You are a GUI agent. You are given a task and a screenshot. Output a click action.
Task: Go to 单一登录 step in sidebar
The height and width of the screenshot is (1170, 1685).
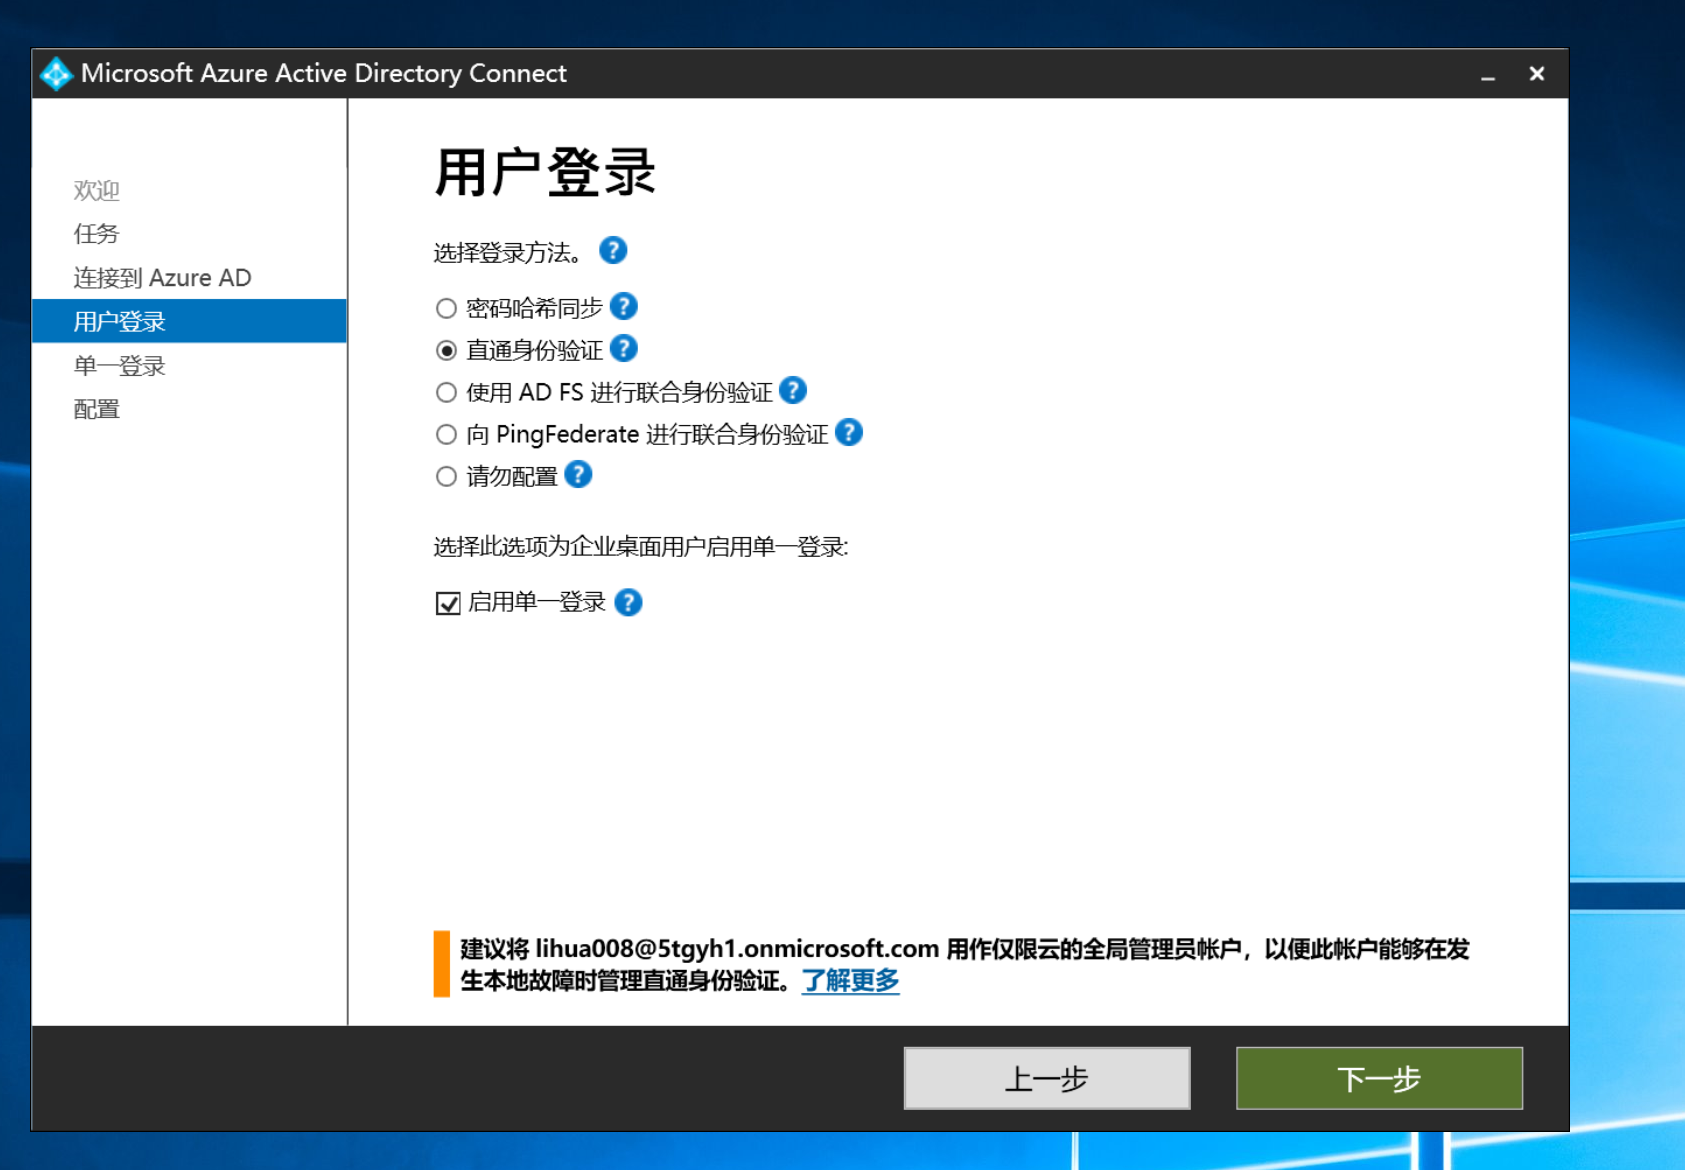pos(119,366)
